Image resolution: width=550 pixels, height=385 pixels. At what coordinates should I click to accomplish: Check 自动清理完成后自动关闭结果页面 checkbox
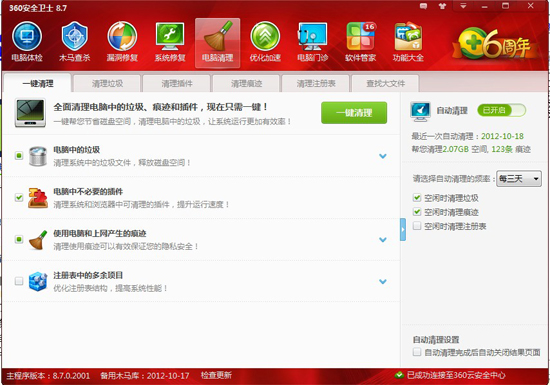coord(417,352)
